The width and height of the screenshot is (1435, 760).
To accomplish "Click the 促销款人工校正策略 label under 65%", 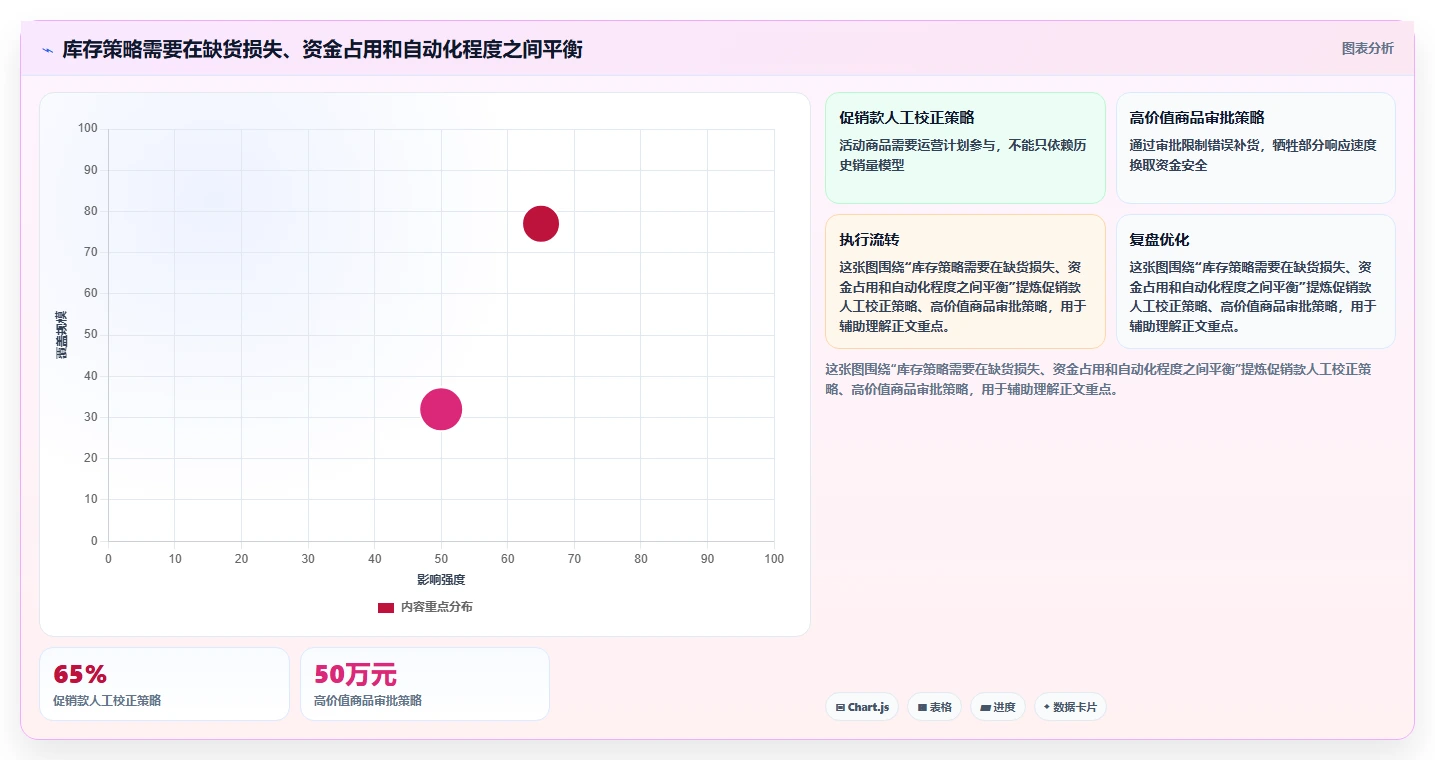I will point(107,701).
